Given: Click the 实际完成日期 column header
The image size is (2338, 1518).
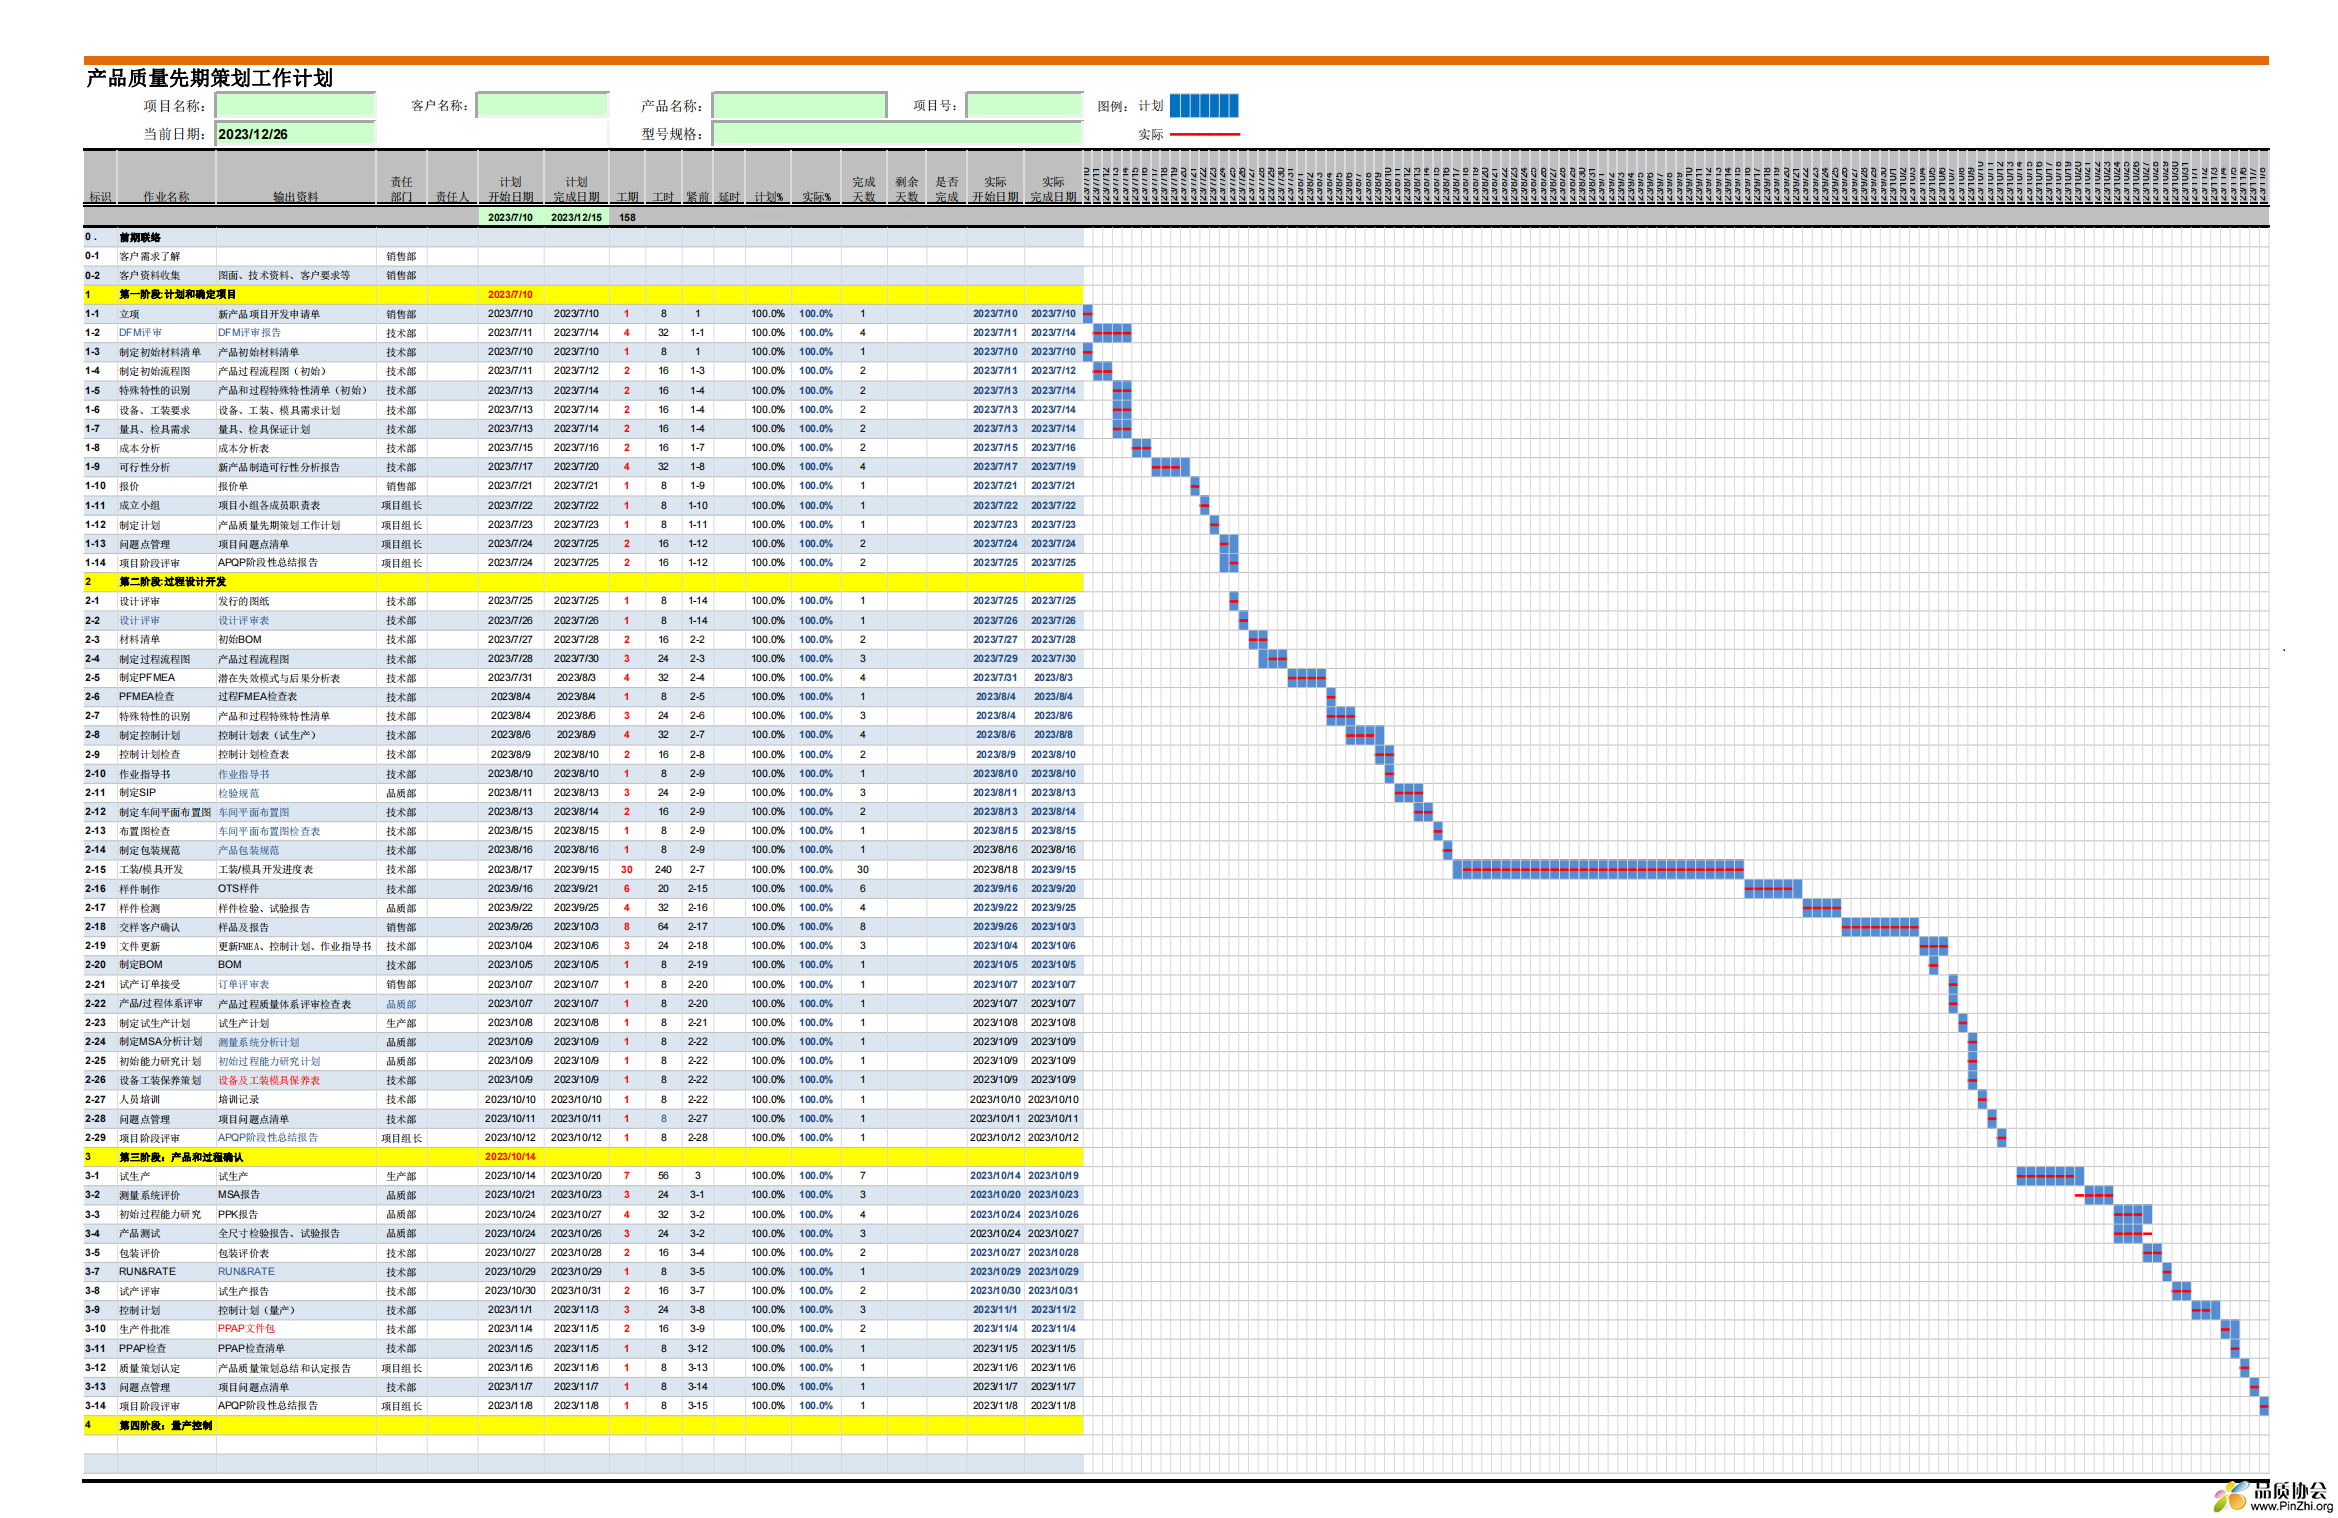Looking at the screenshot, I should 1053,189.
